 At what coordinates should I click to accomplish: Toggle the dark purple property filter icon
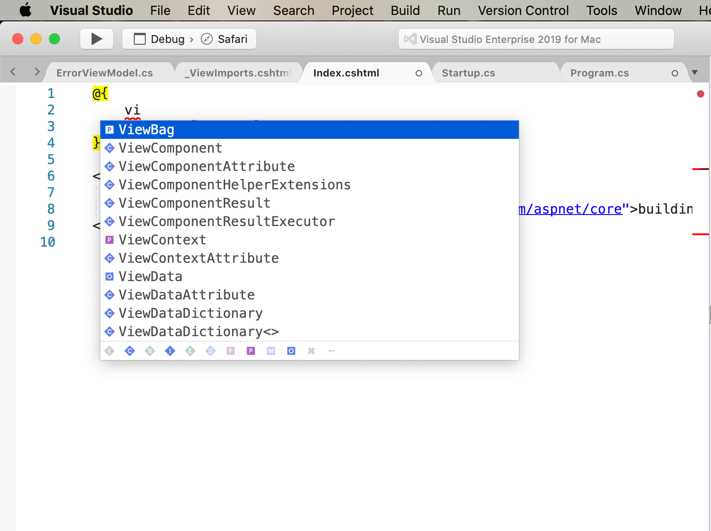(251, 351)
